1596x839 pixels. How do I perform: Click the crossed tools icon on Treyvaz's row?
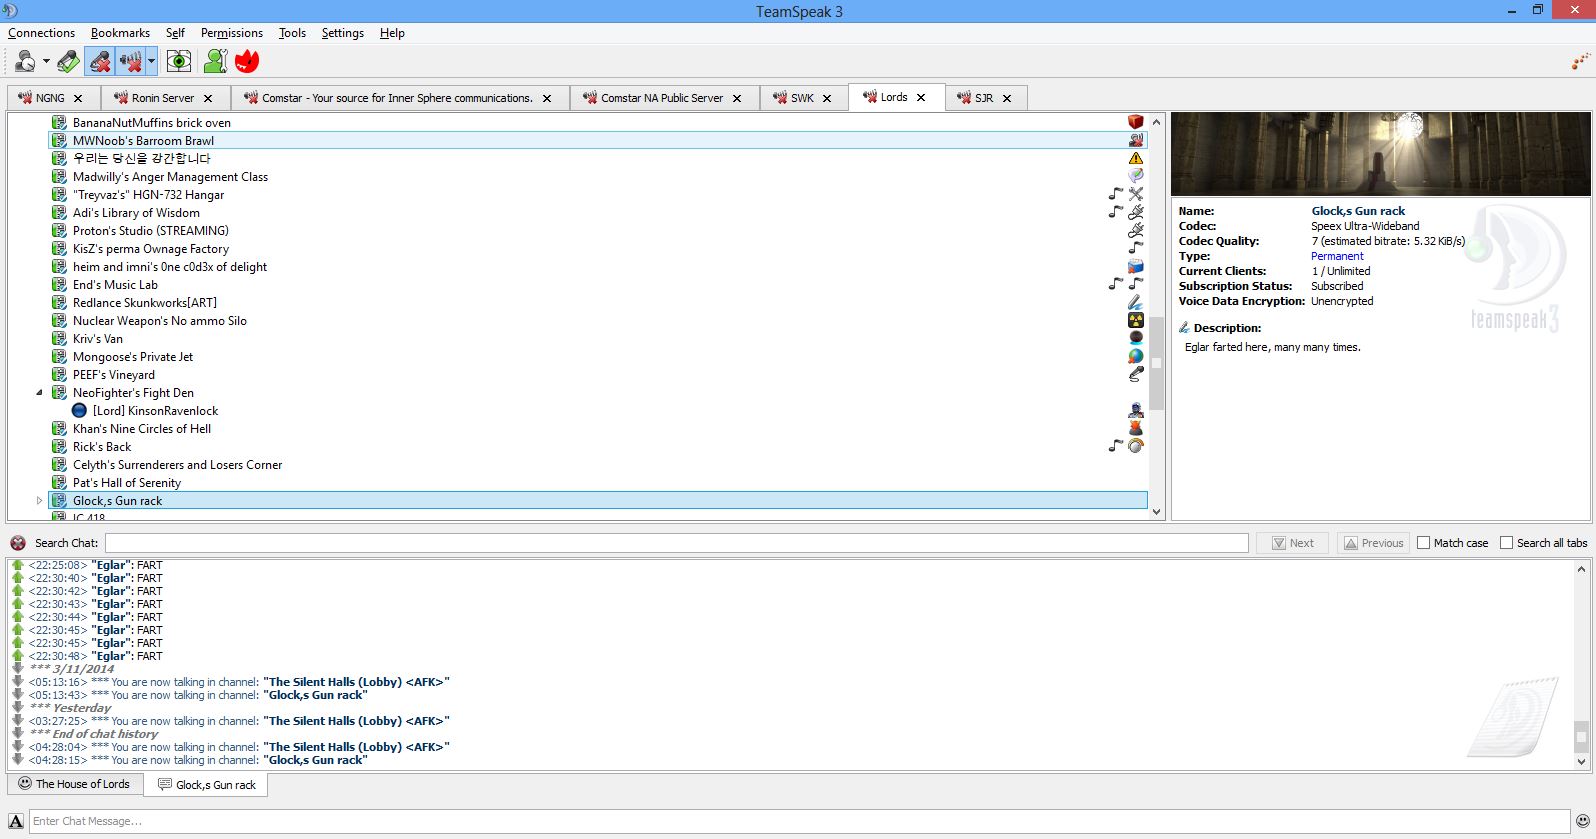pos(1135,194)
